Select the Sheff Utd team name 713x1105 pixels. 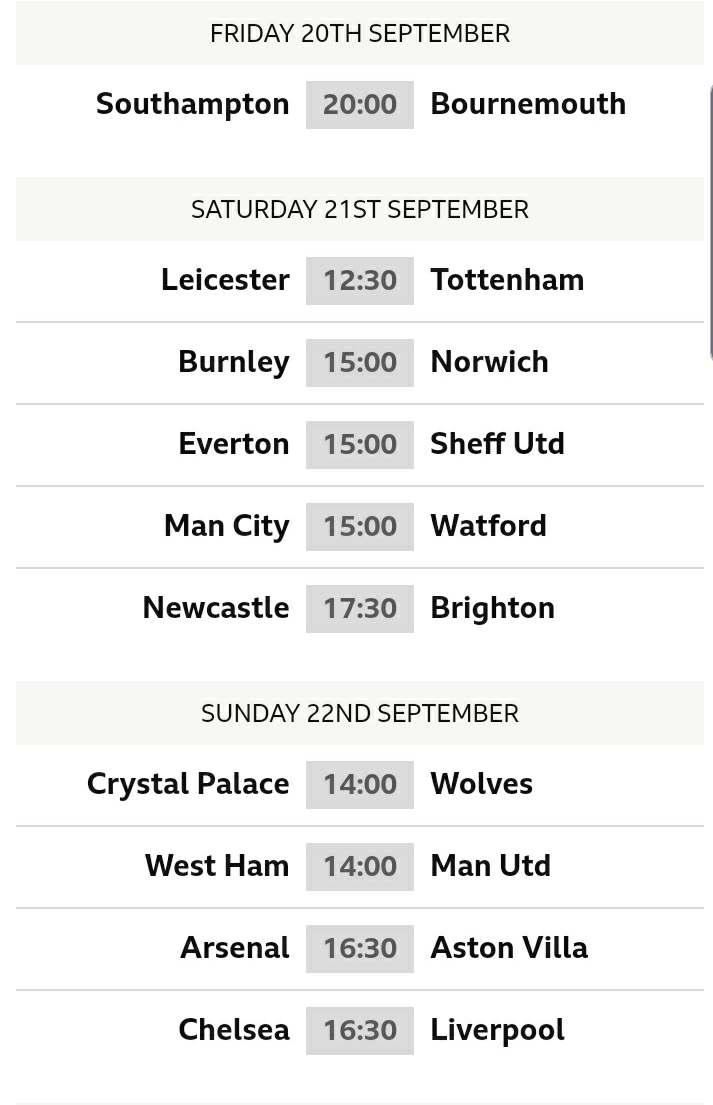tap(497, 444)
